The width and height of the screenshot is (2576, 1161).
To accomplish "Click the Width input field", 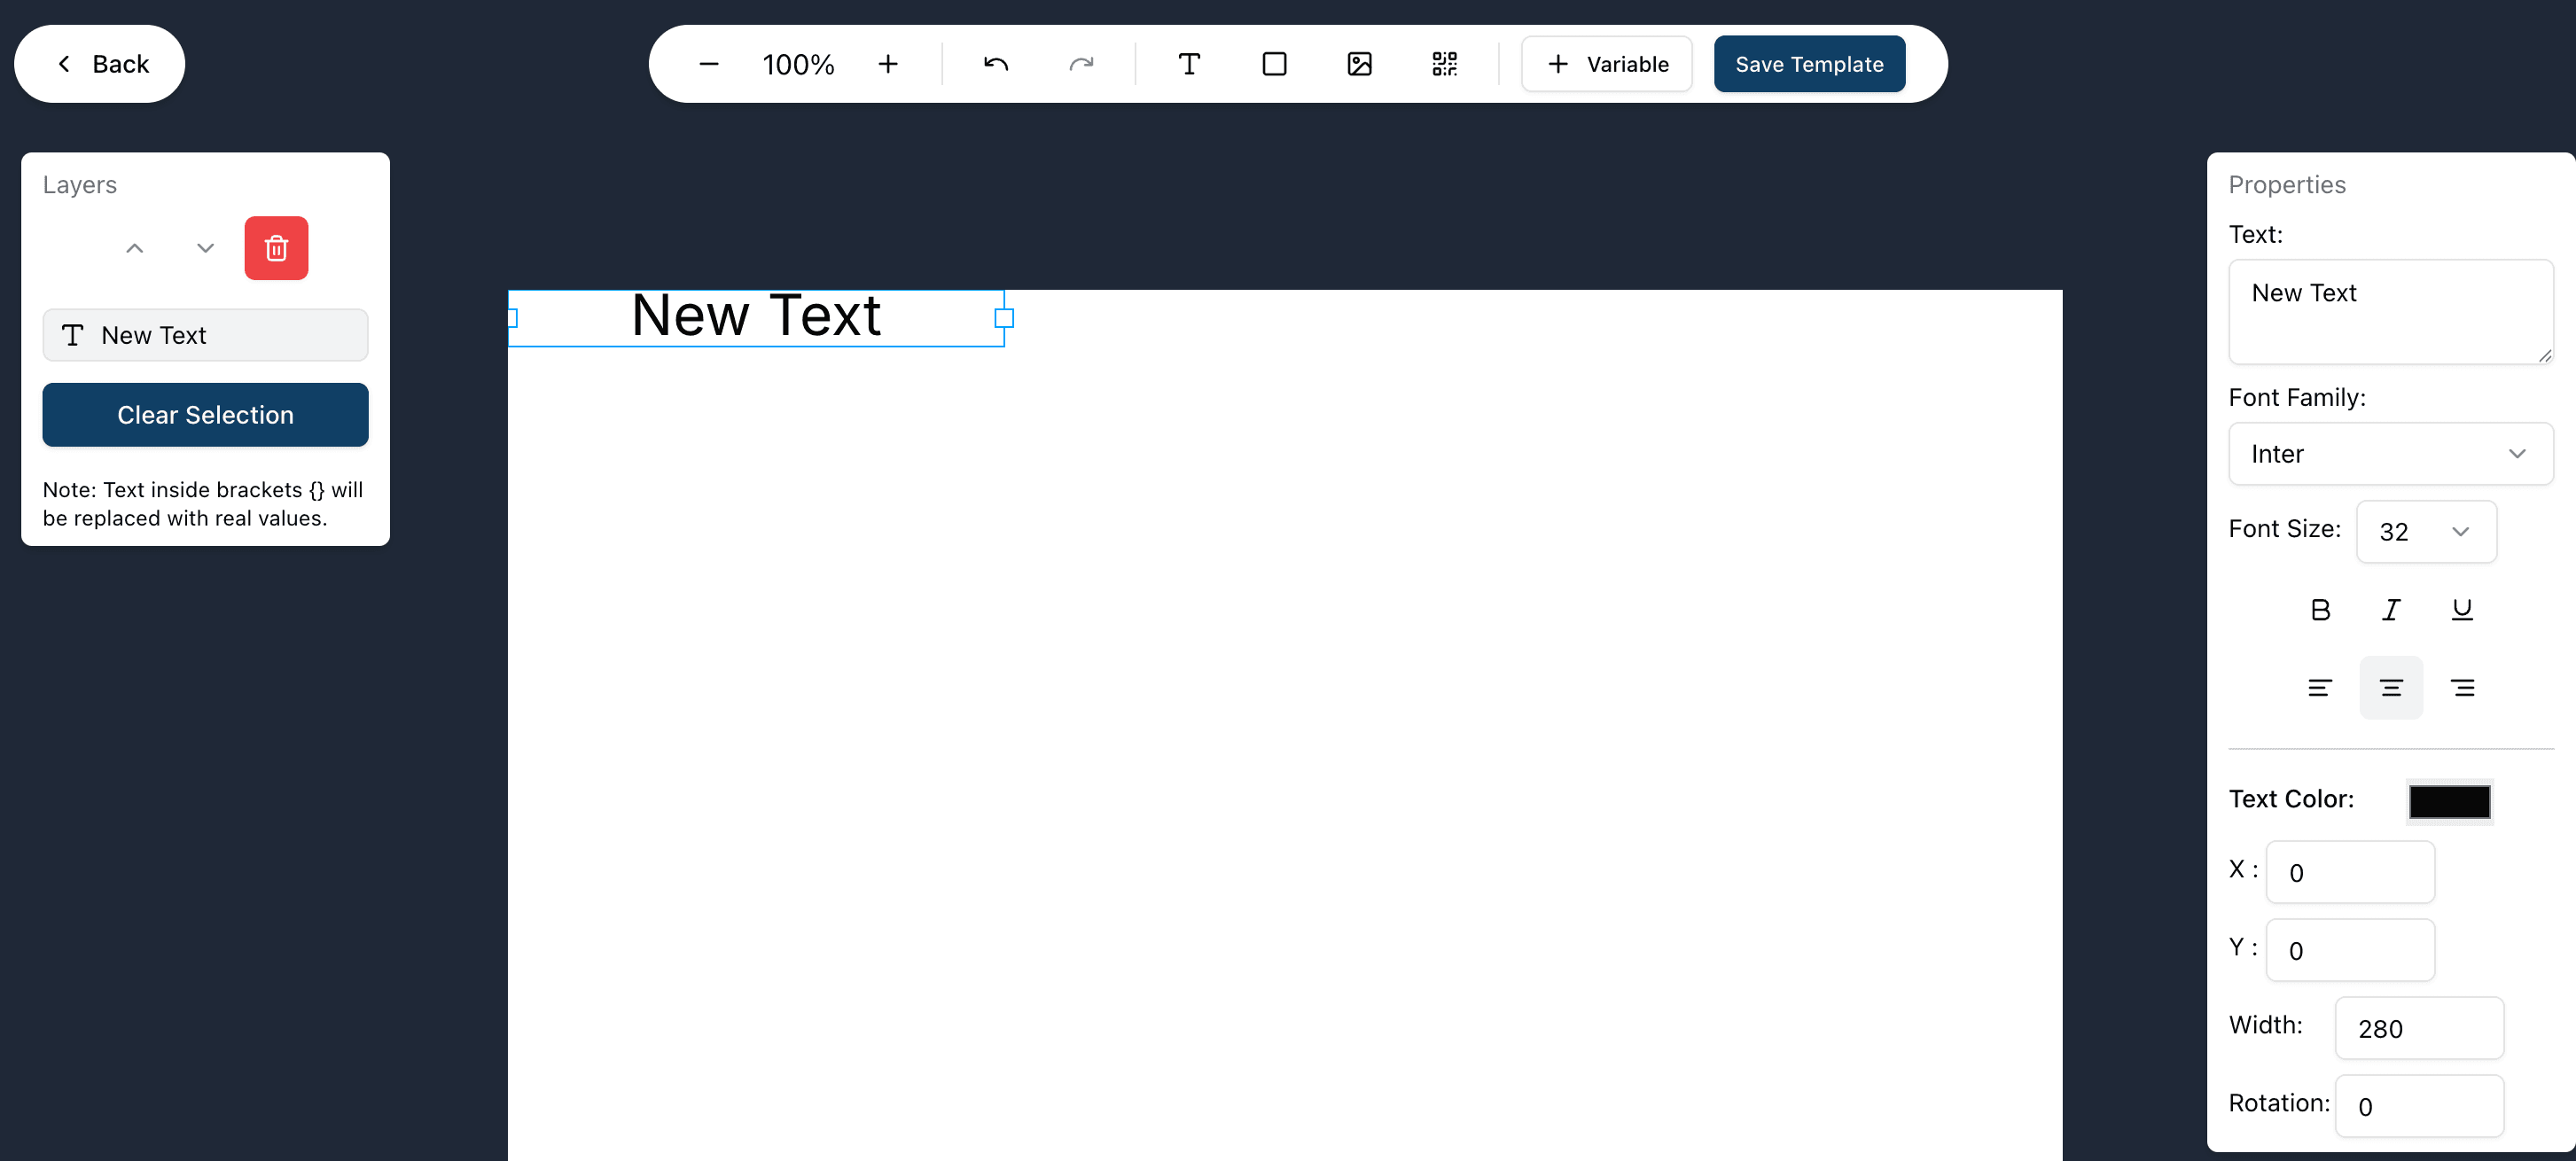I will pos(2419,1028).
